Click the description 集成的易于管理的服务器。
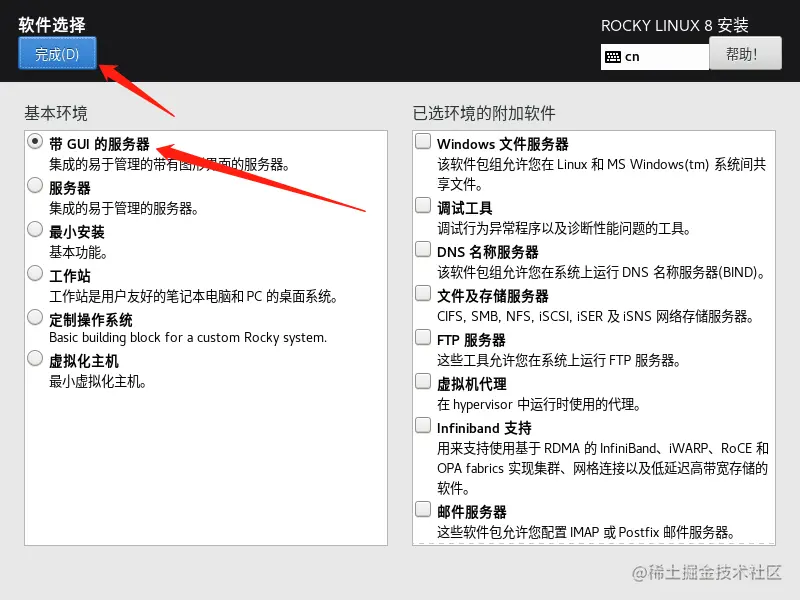Screen dimensions: 800x600 (x=124, y=208)
